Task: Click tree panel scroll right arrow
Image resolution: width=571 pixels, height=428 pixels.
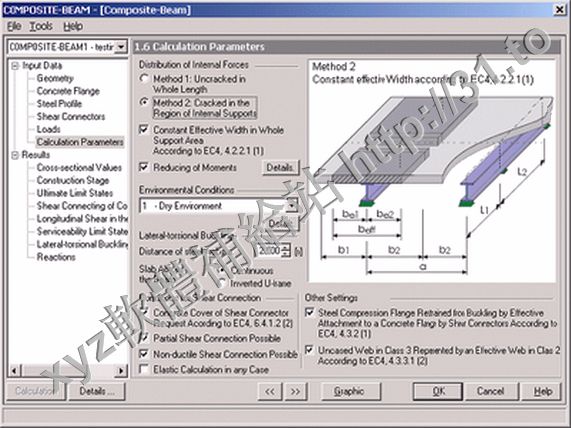Action: [121, 371]
